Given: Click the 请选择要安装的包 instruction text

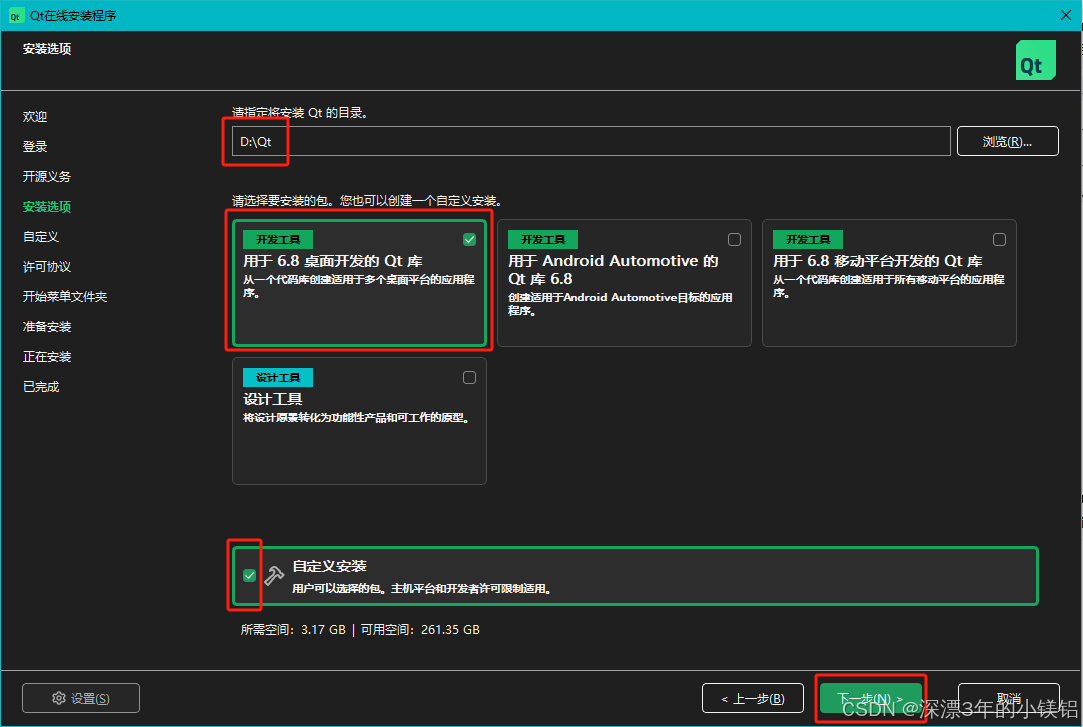Looking at the screenshot, I should 367,201.
